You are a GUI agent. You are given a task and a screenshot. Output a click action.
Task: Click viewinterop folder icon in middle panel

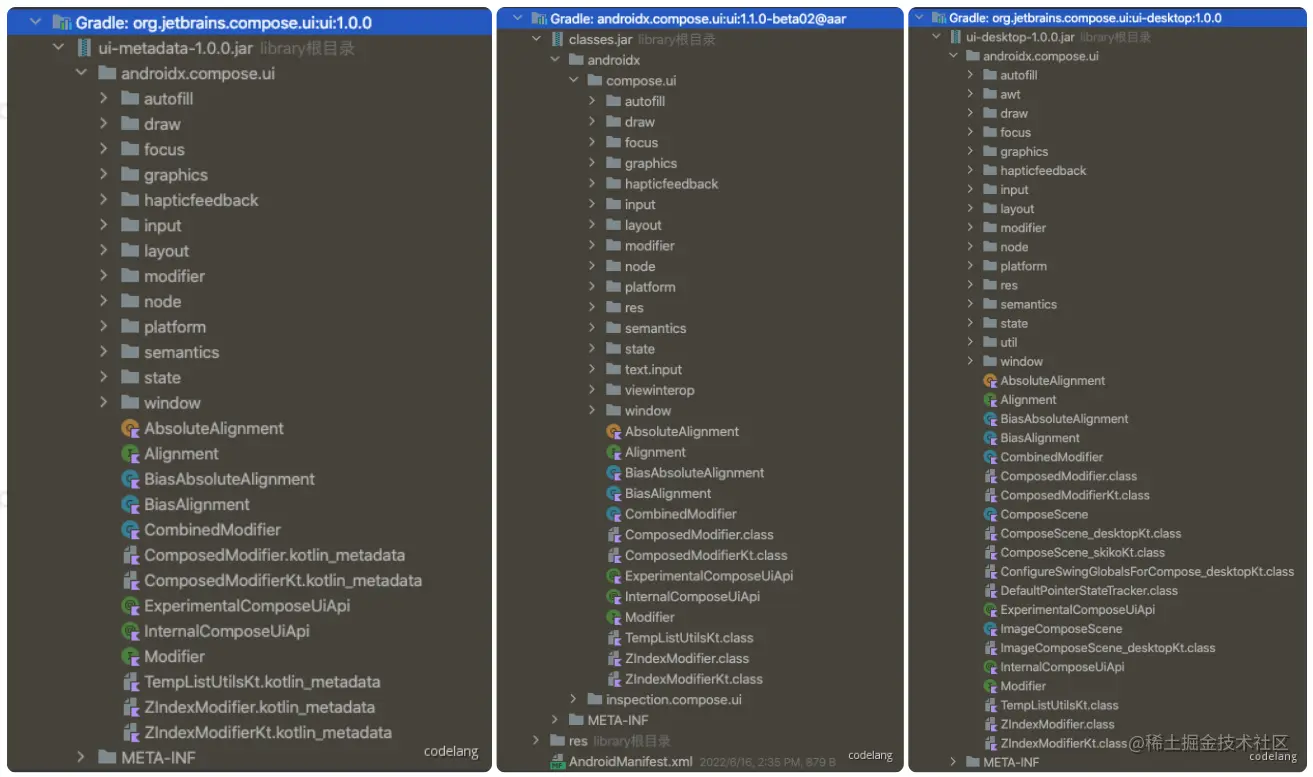tap(614, 390)
